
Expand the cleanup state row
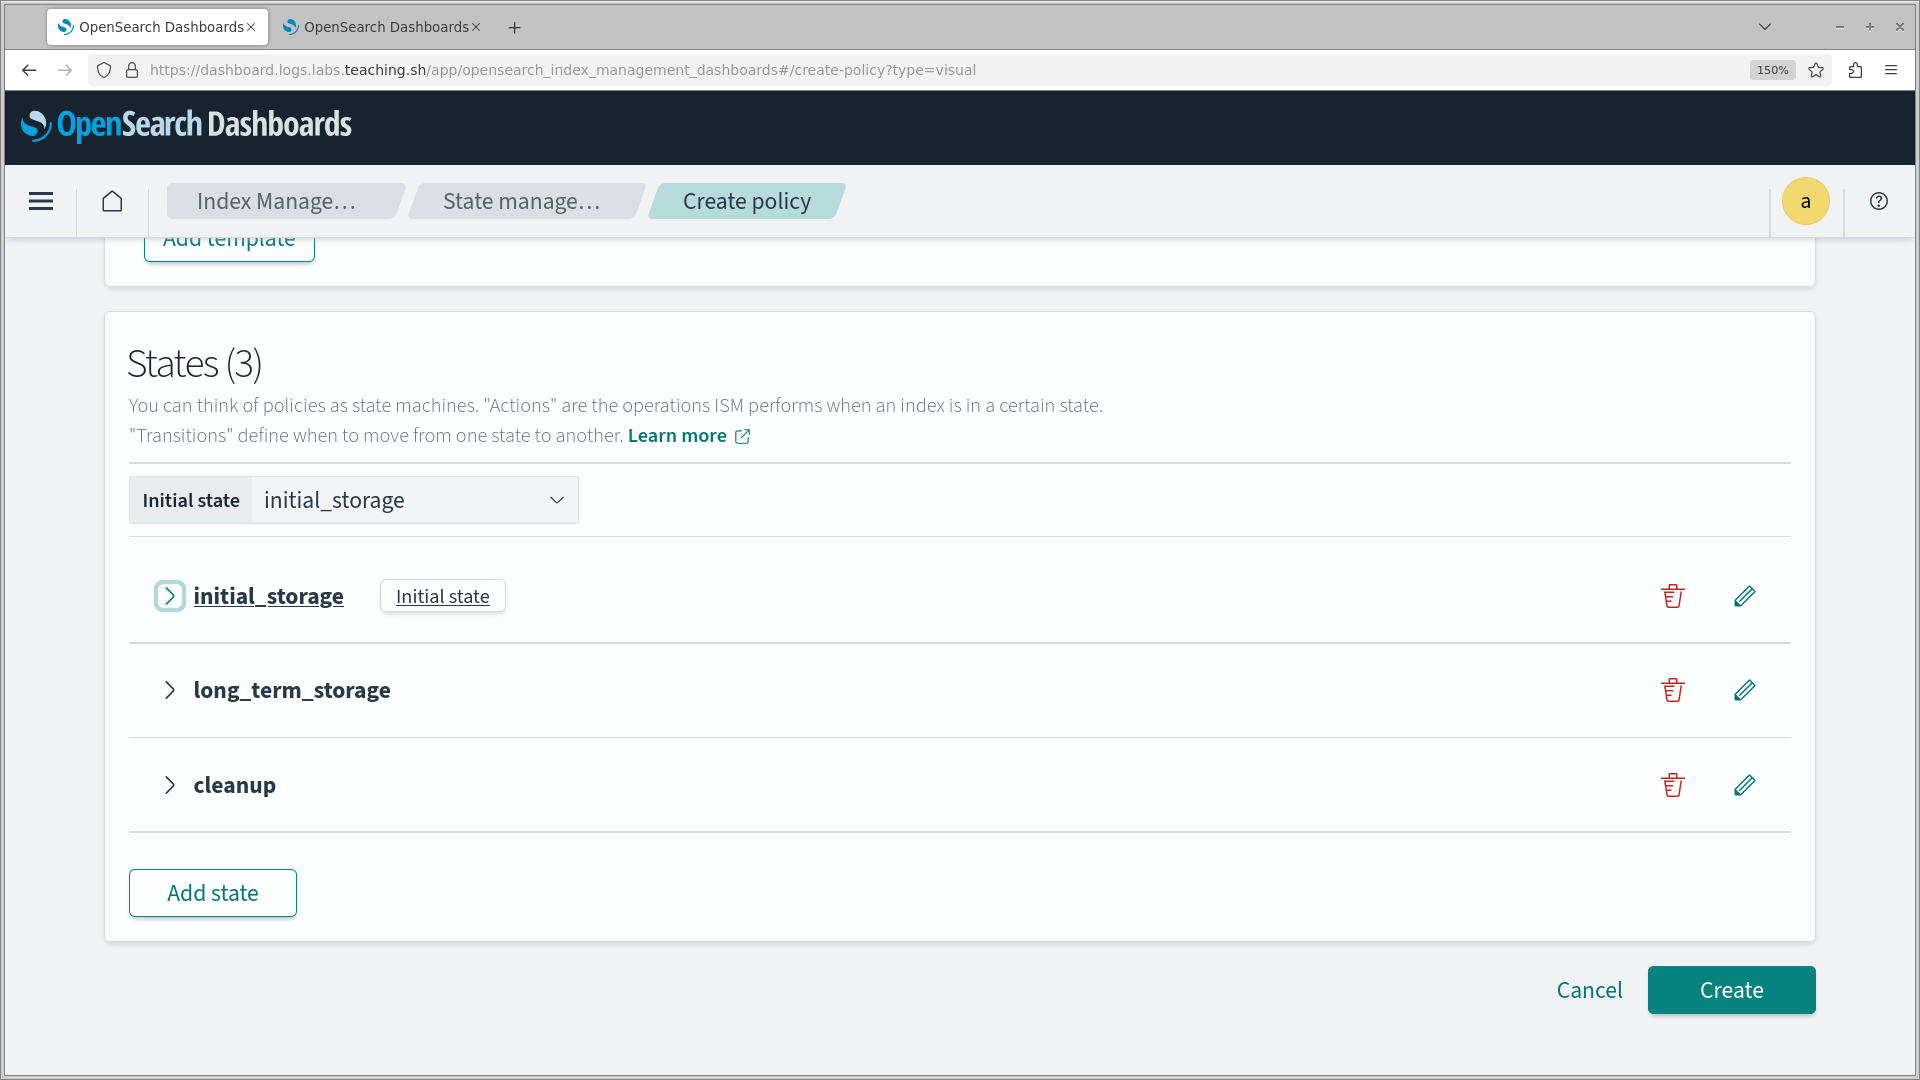click(x=169, y=785)
